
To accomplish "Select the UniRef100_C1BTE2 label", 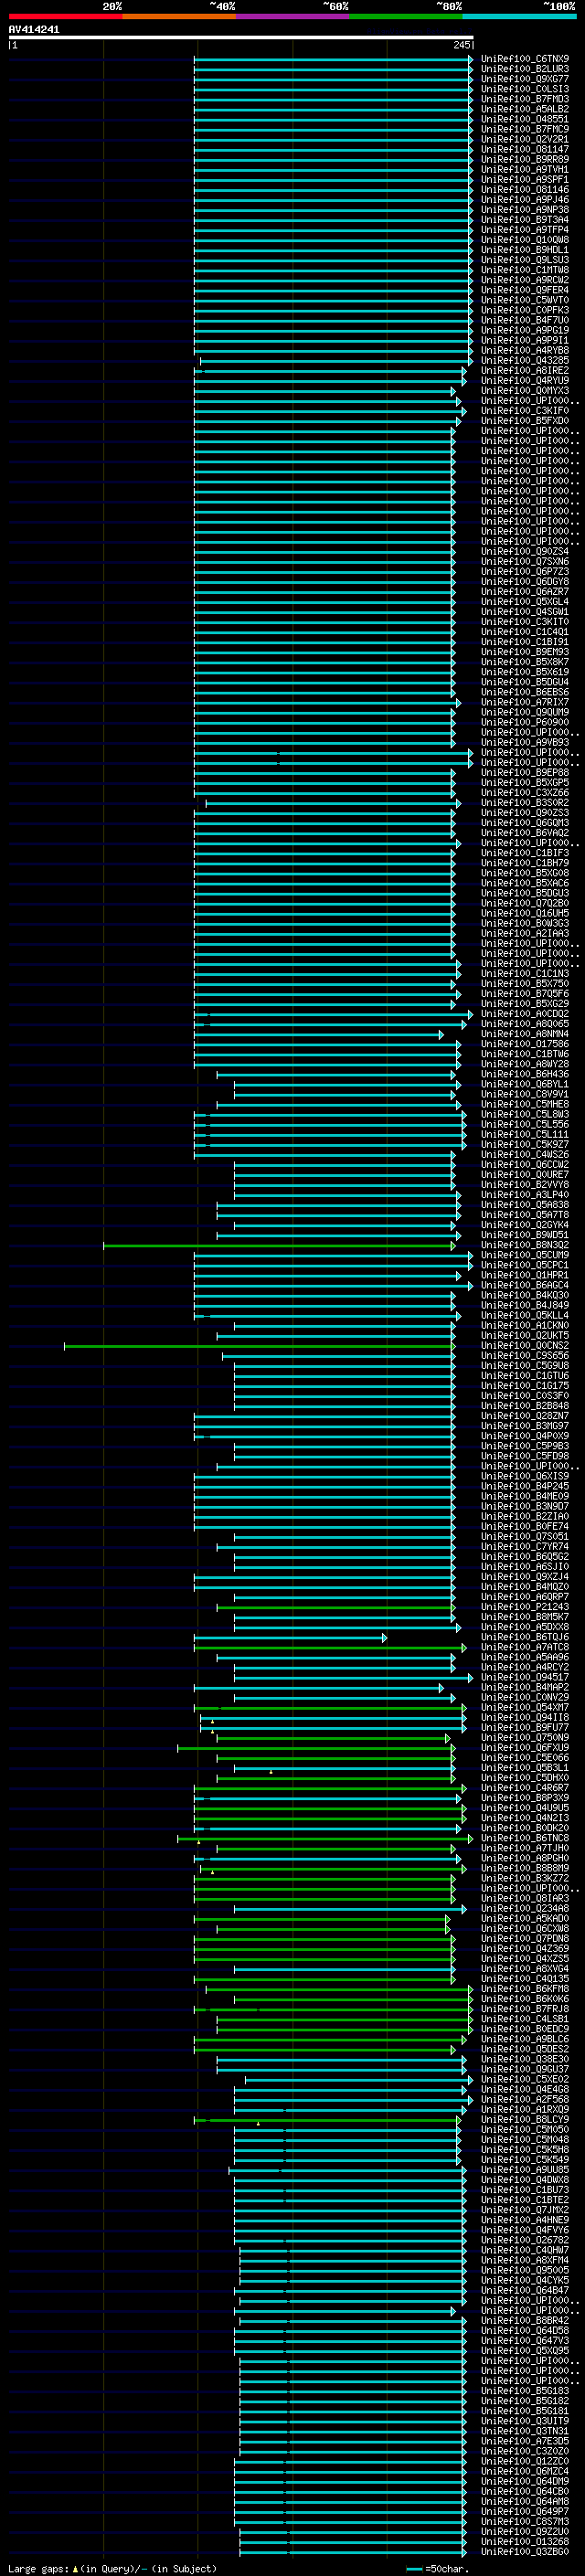I will coord(525,2199).
